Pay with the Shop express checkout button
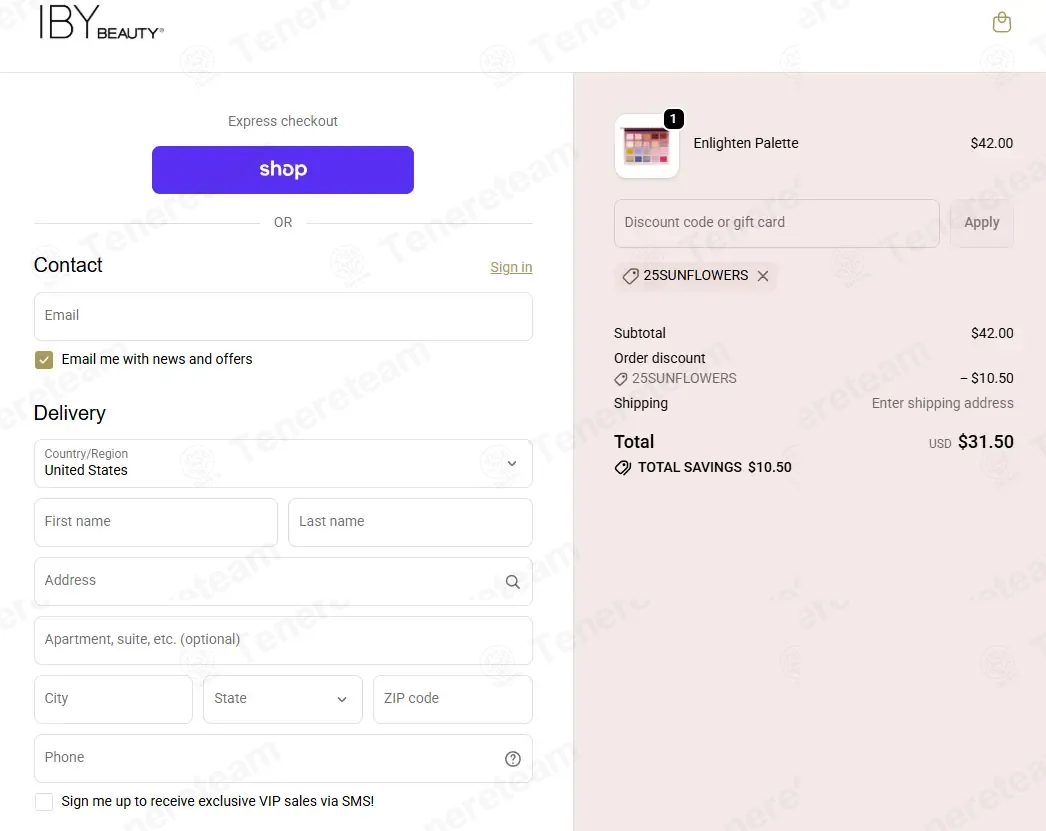Viewport: 1046px width, 831px height. [283, 170]
